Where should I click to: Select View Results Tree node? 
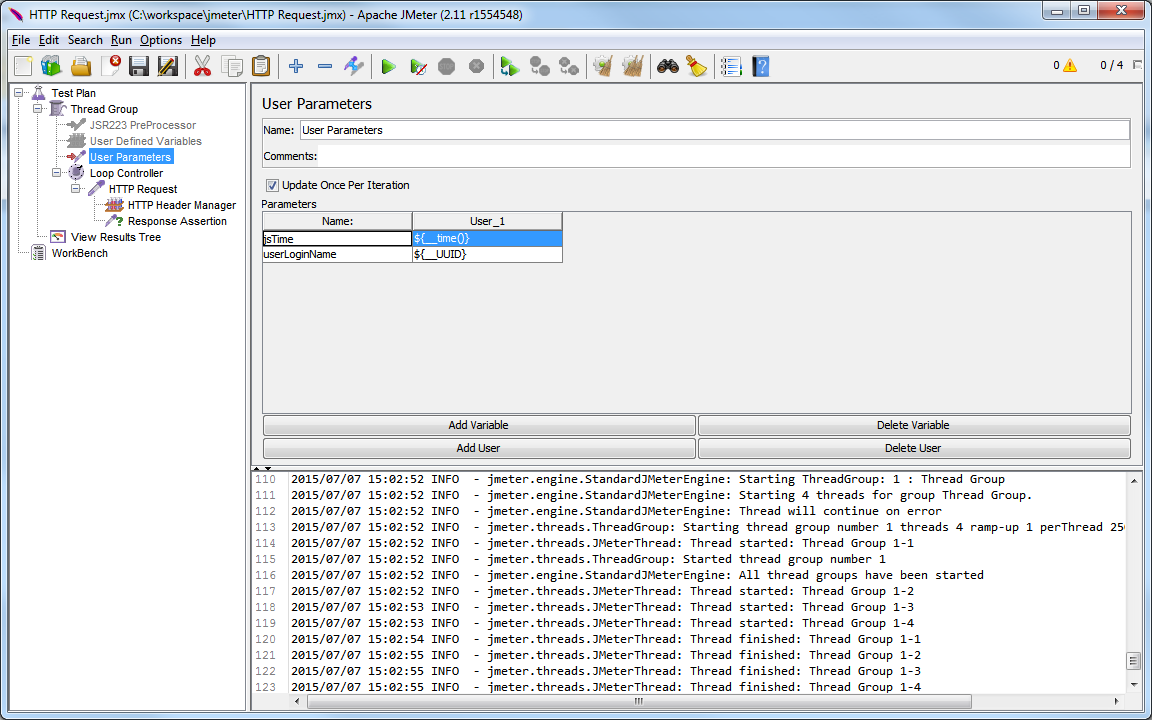click(115, 237)
